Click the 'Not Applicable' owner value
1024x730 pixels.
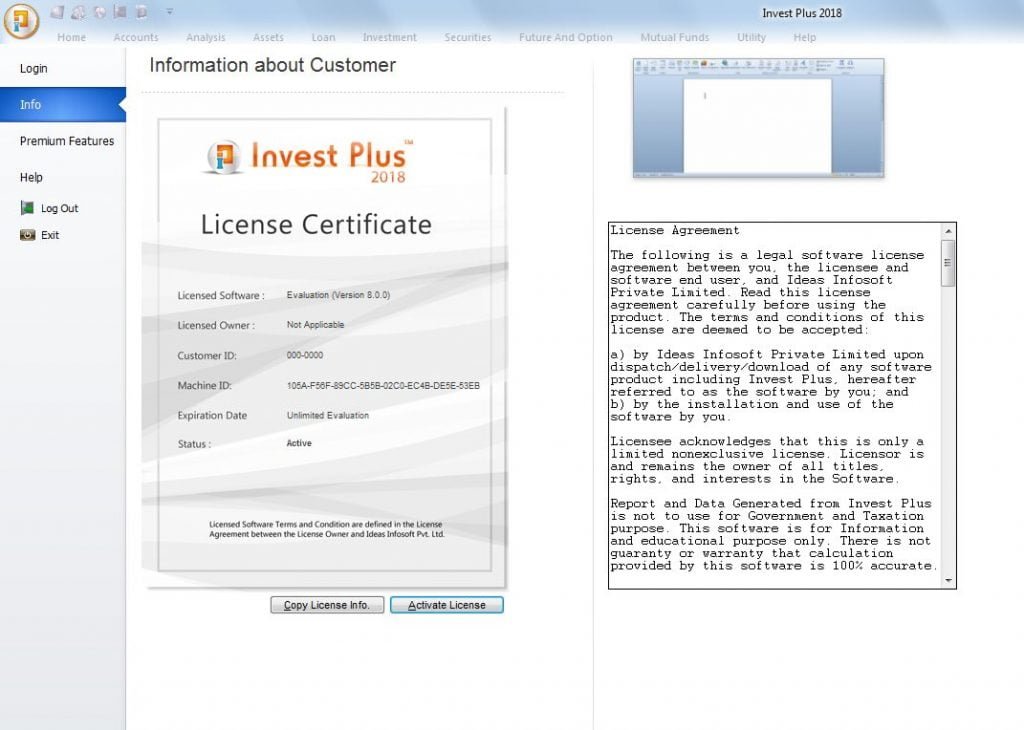point(315,325)
